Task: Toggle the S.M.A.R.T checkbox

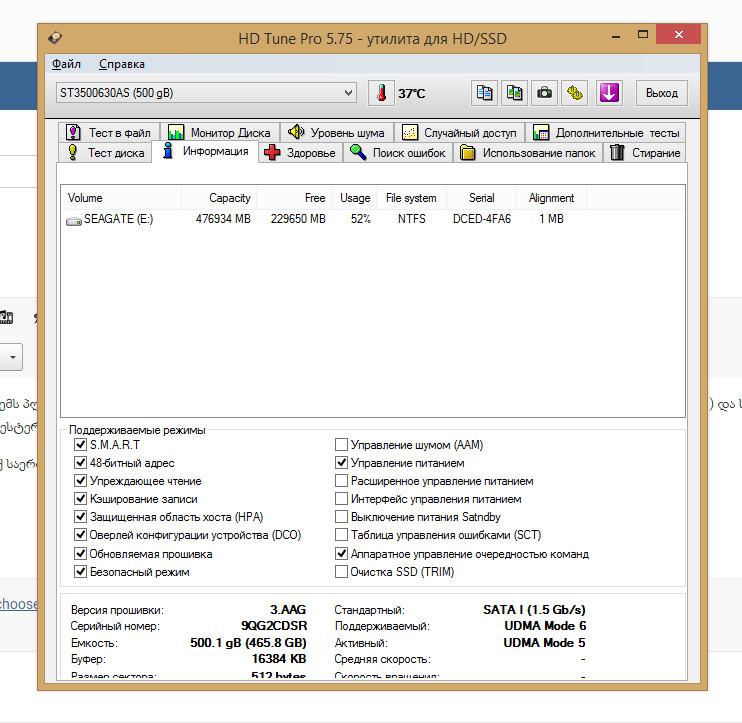Action: 81,445
